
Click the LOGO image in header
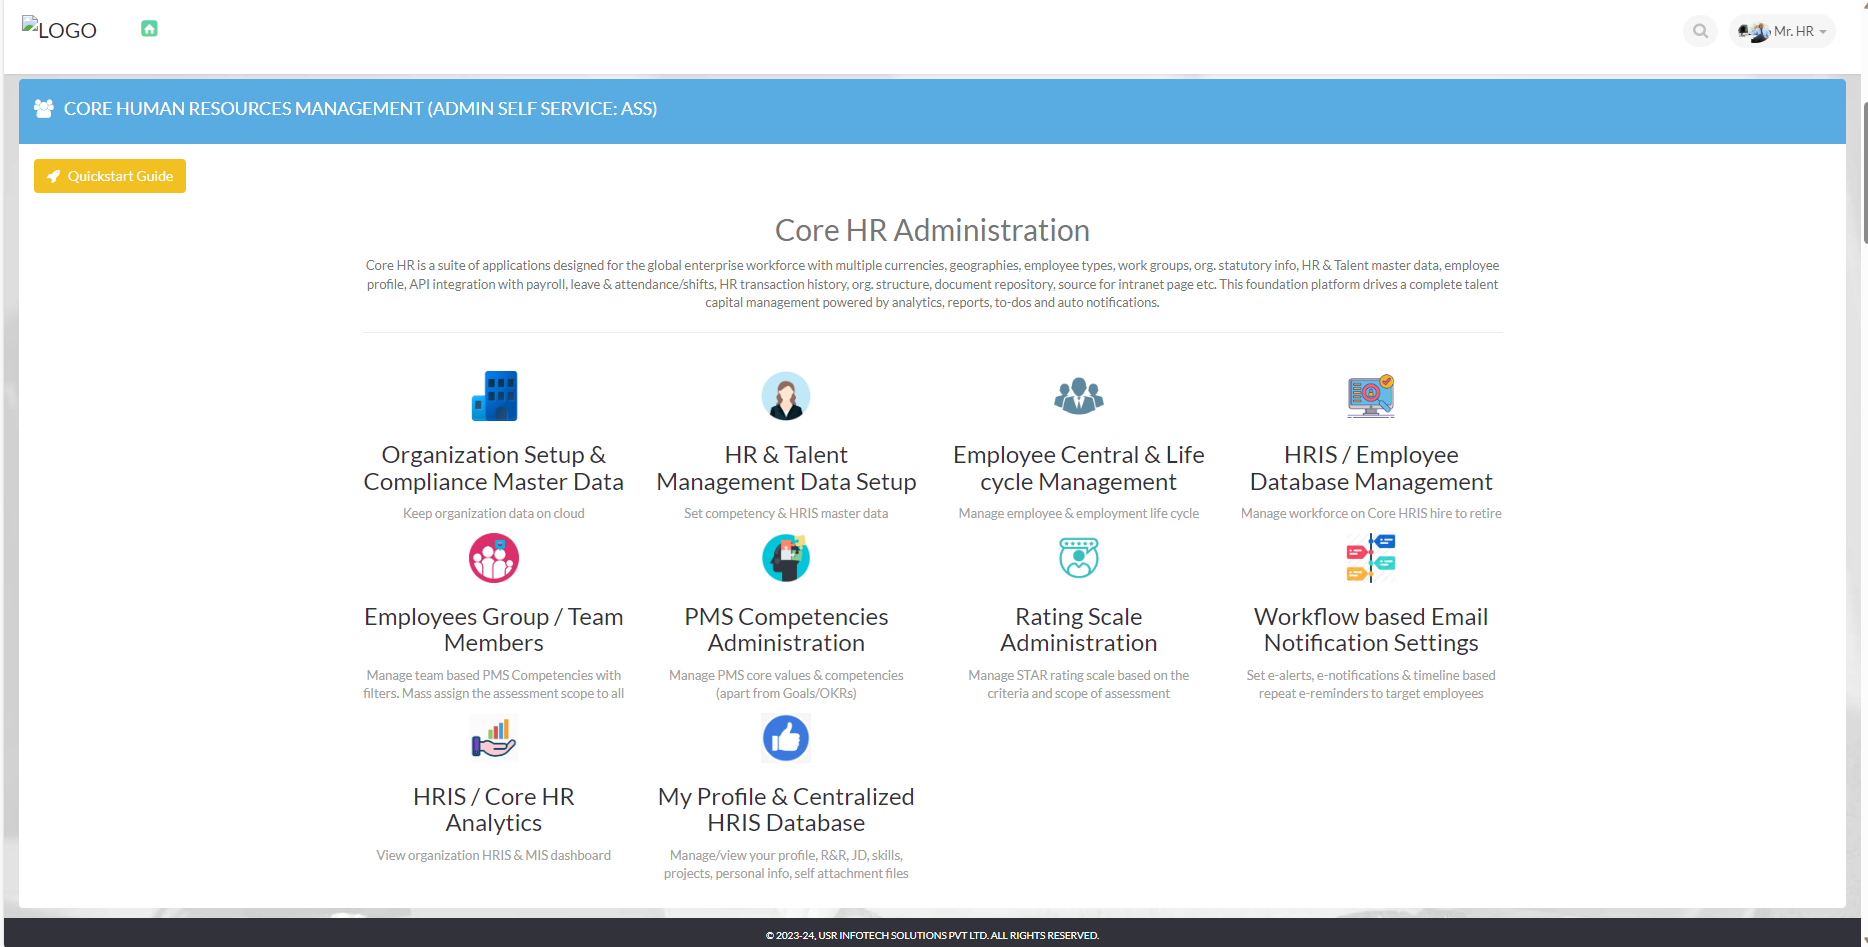[59, 30]
